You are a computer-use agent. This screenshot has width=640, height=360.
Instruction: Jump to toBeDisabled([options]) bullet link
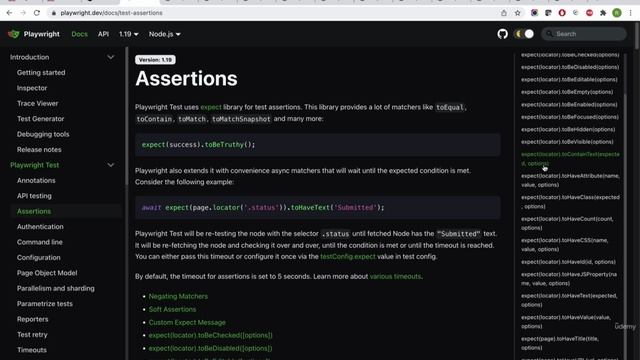point(210,349)
